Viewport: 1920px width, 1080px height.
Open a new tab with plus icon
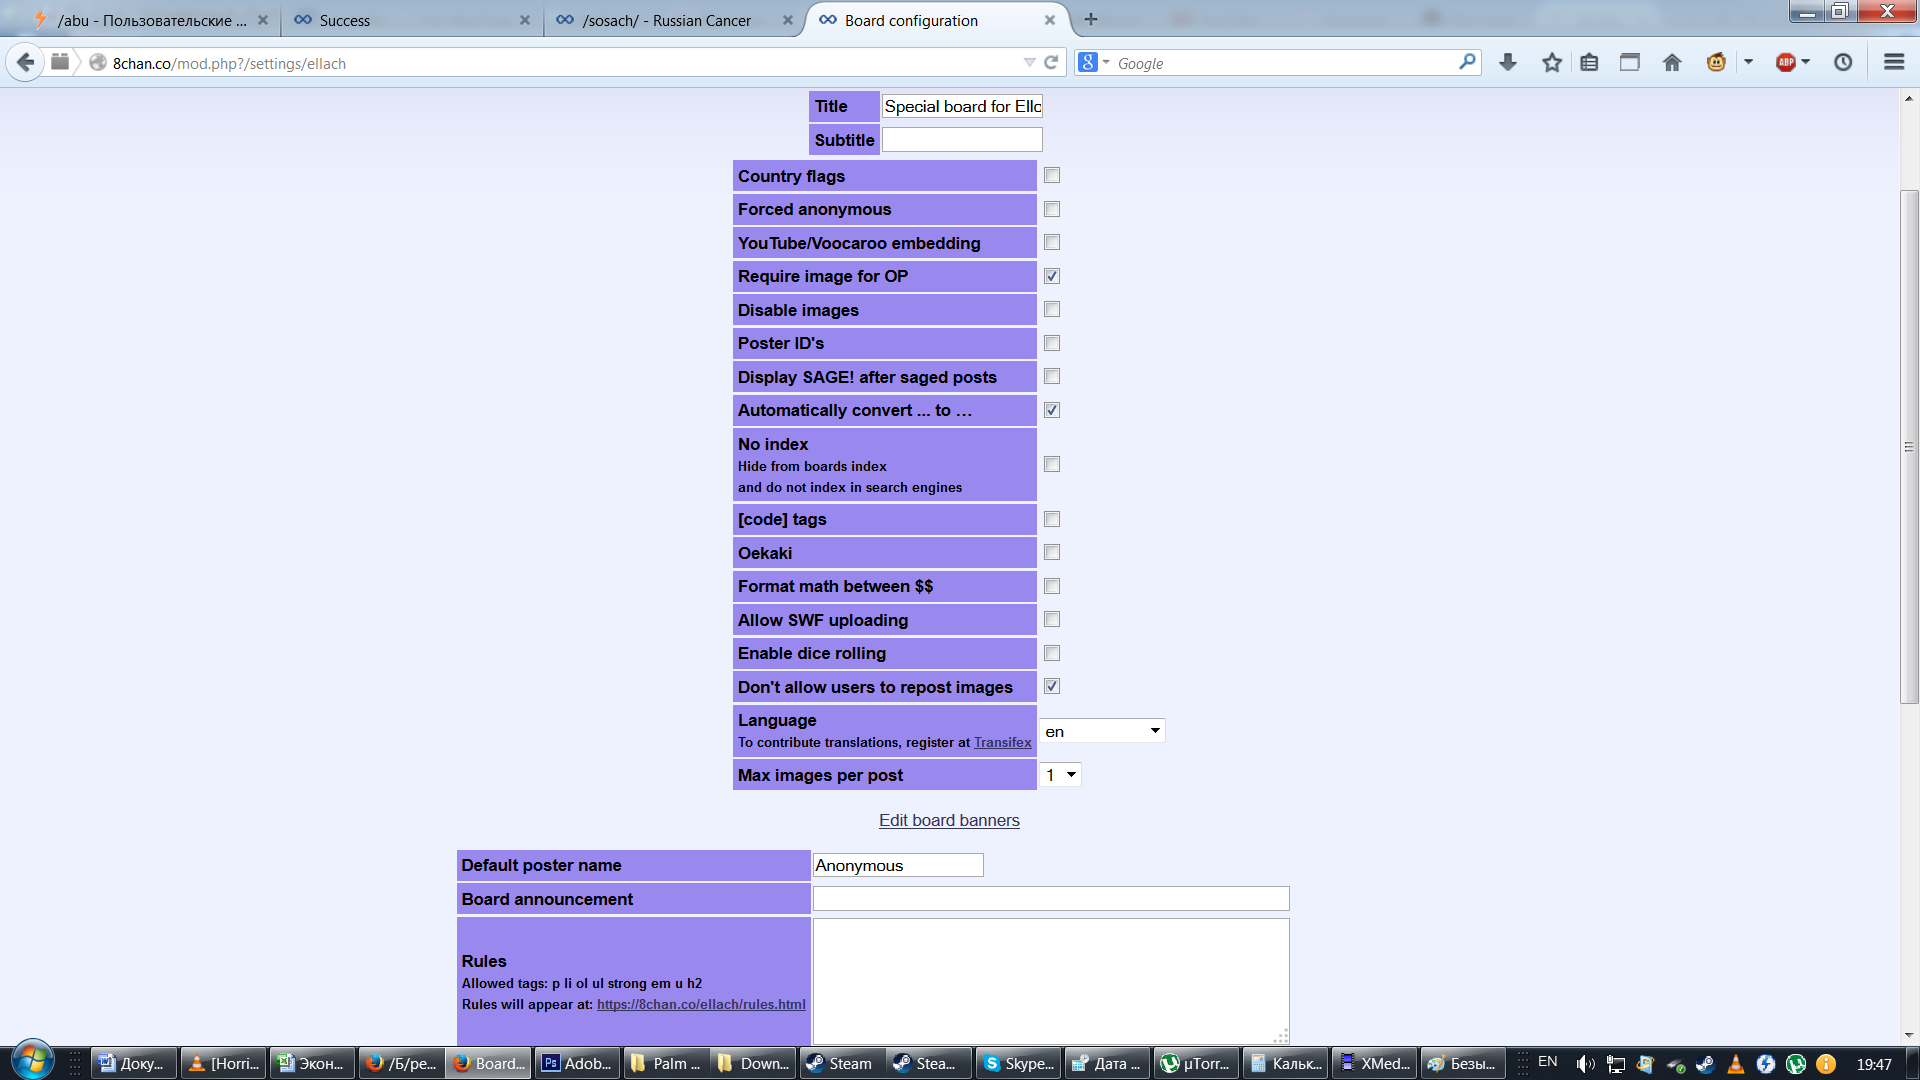click(x=1091, y=19)
